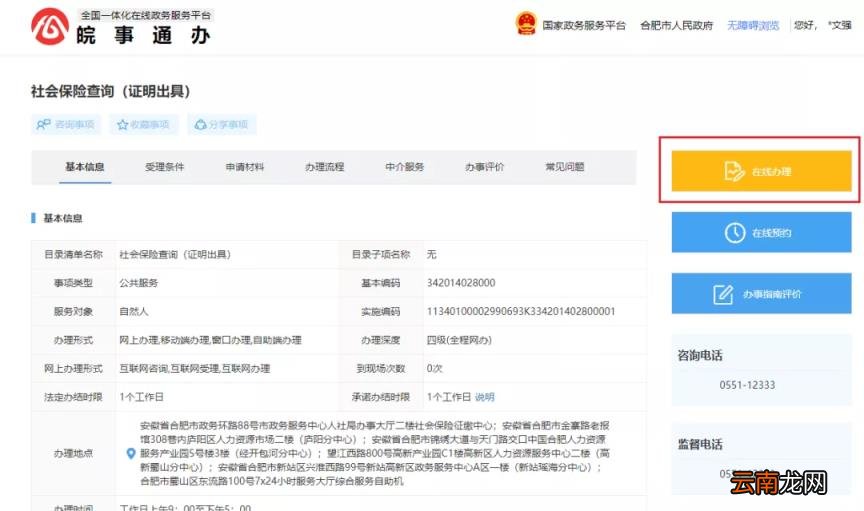
Task: Click the user name *文强
Action: click(x=840, y=25)
